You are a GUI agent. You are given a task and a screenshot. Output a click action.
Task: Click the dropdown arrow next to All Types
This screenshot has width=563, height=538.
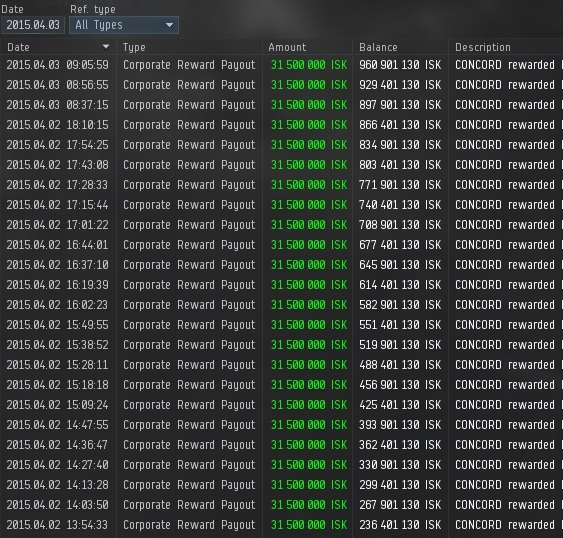[169, 25]
